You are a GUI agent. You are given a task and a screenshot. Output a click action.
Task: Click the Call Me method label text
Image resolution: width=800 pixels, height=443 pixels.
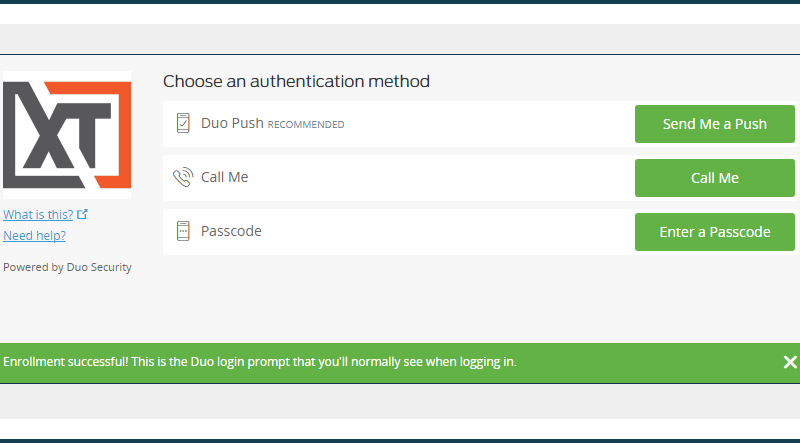coord(224,177)
